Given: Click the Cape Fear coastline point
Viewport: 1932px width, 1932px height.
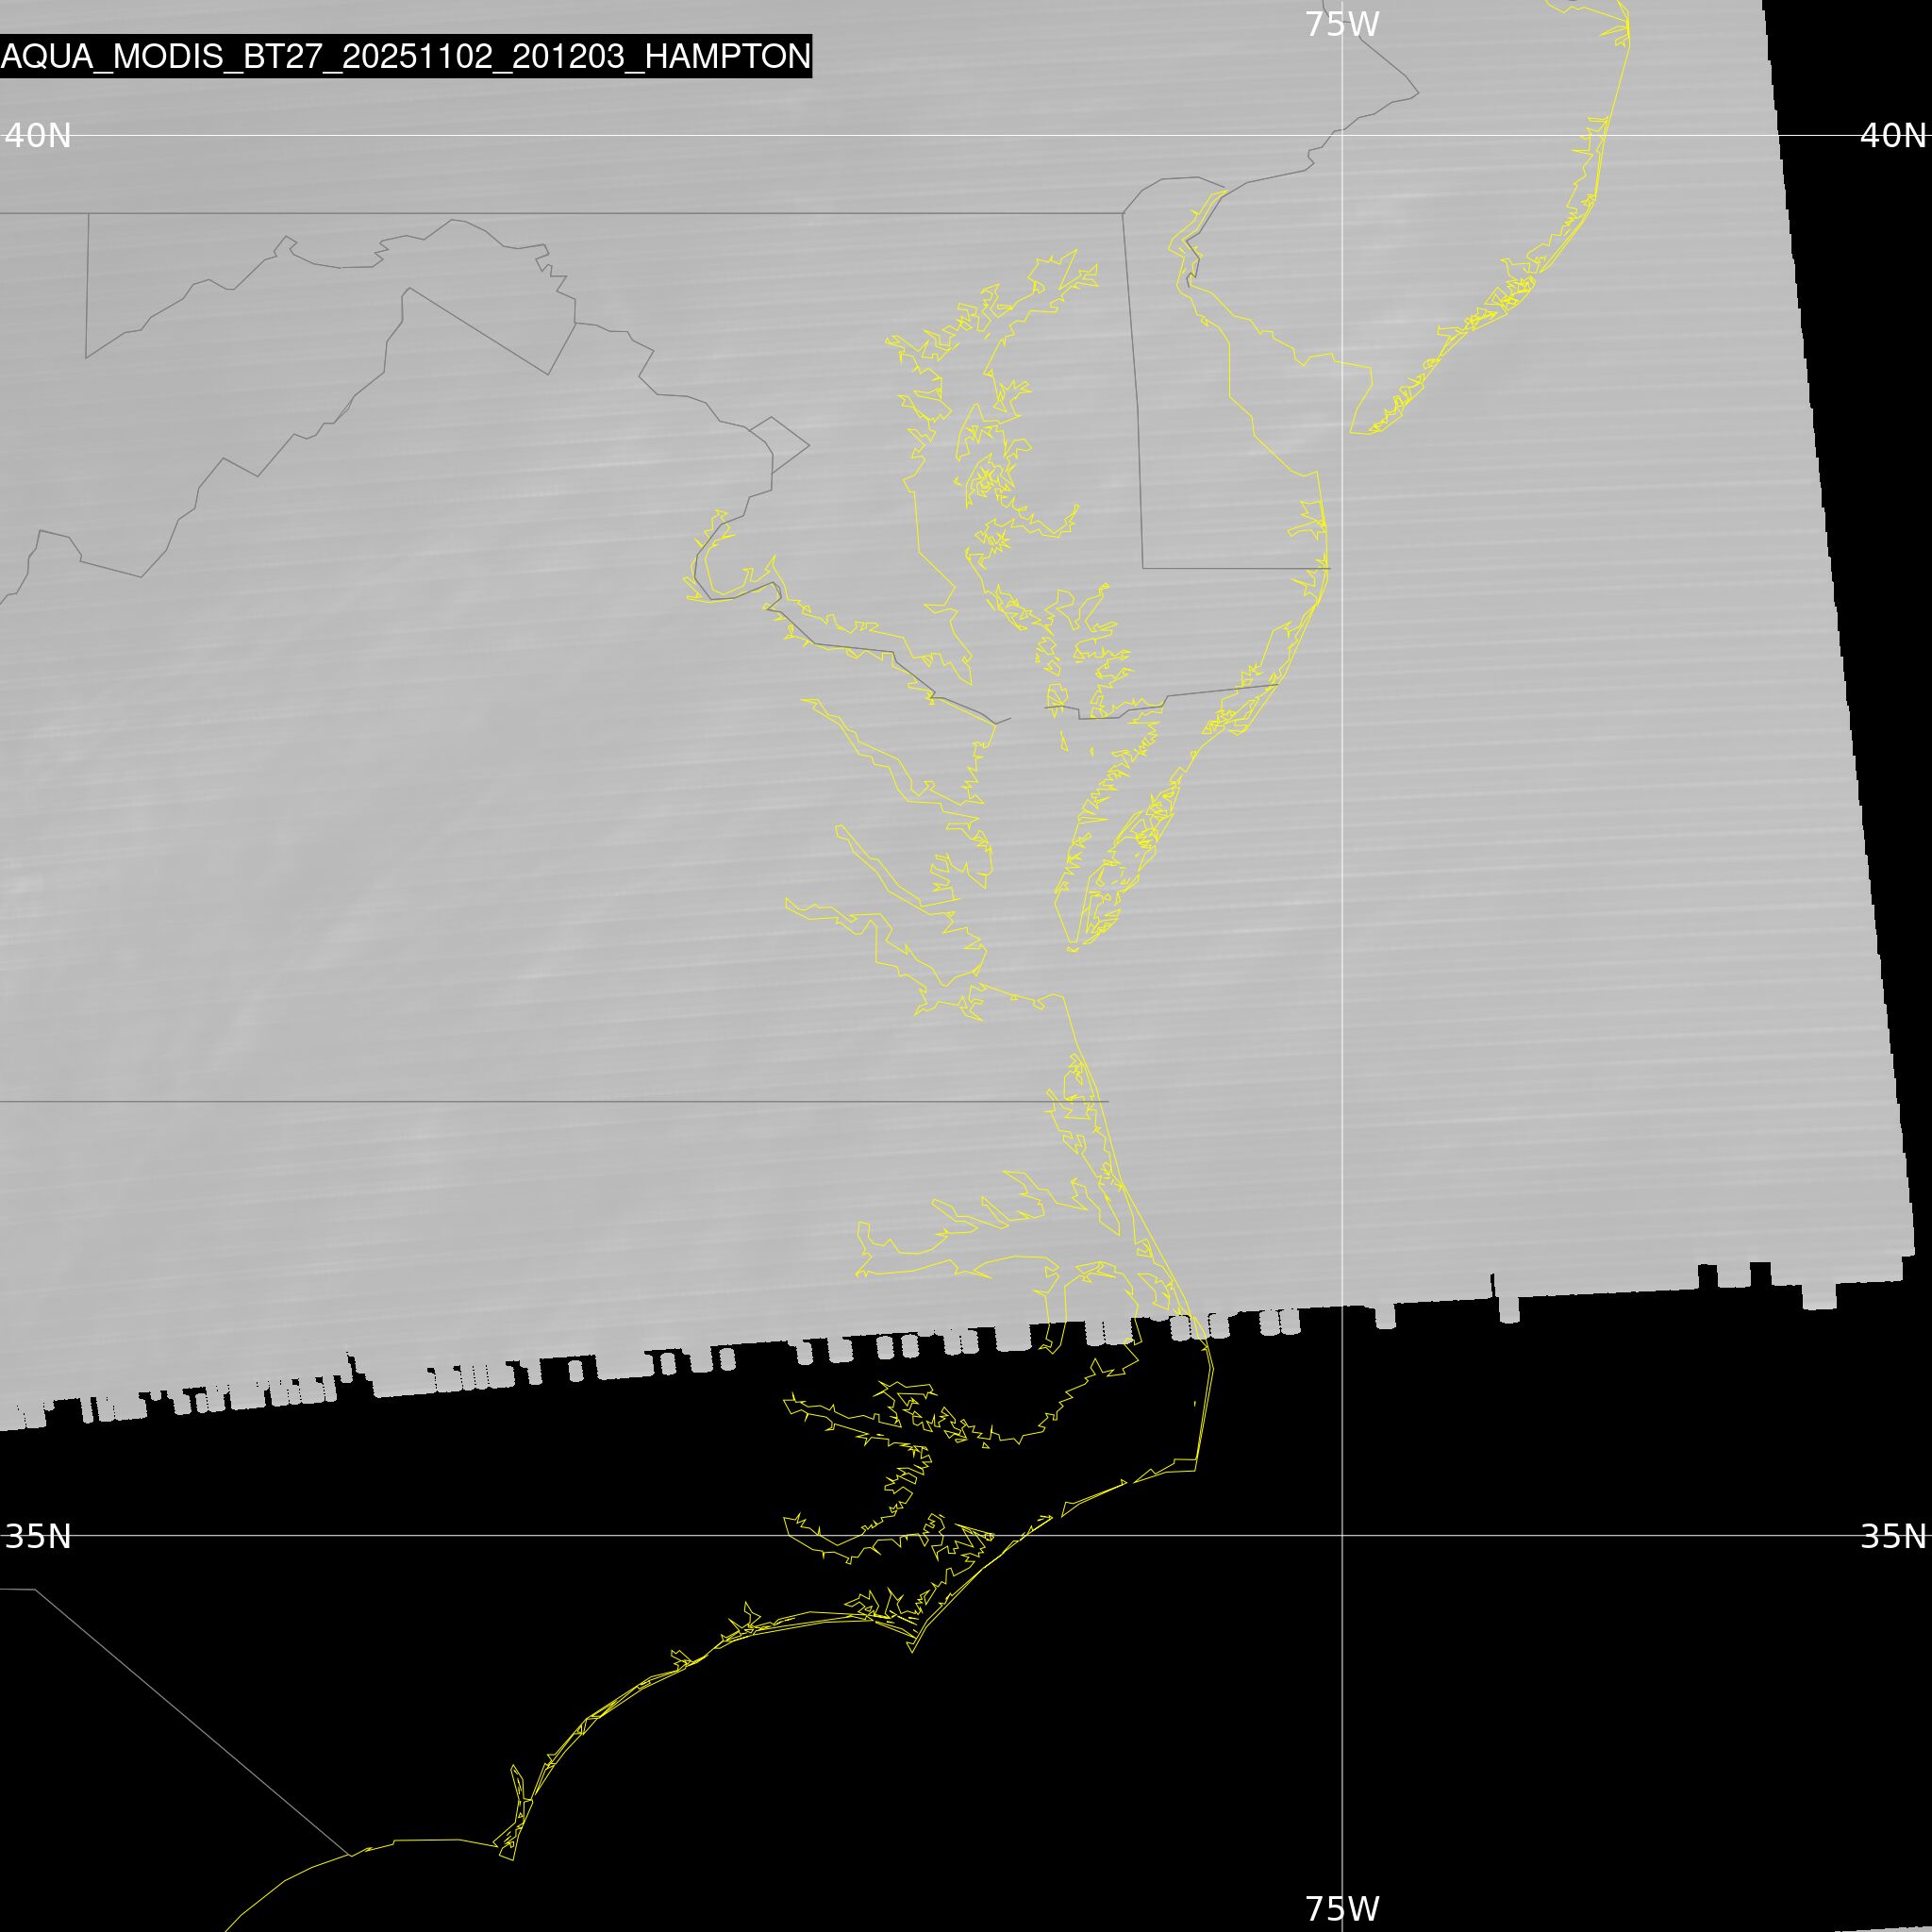Looking at the screenshot, I should click(512, 1859).
